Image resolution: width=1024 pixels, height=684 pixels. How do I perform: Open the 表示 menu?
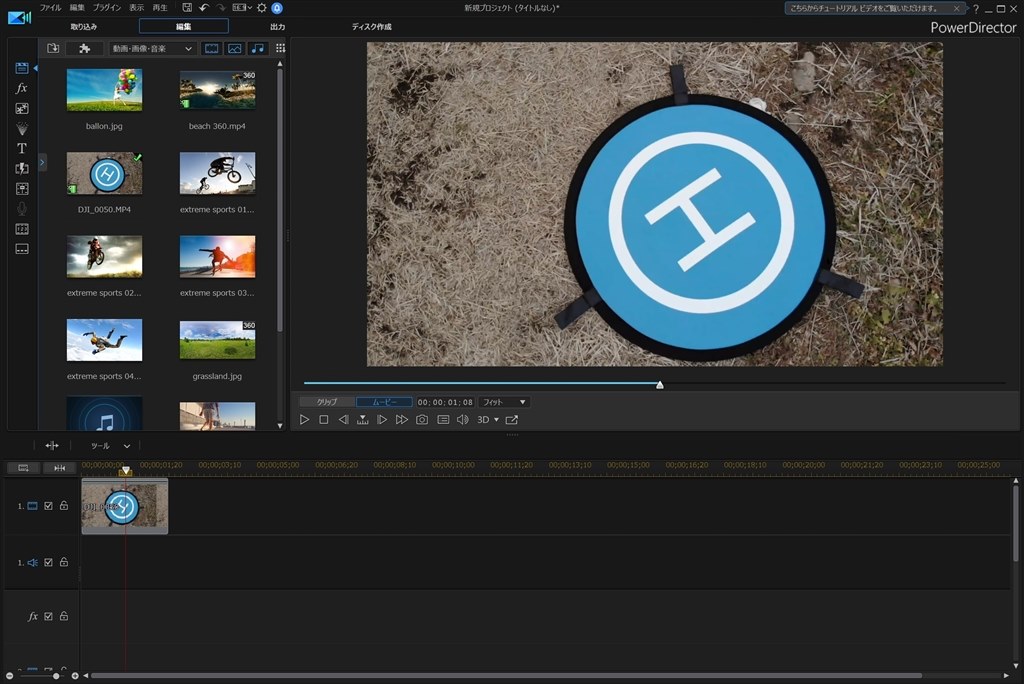(x=136, y=8)
